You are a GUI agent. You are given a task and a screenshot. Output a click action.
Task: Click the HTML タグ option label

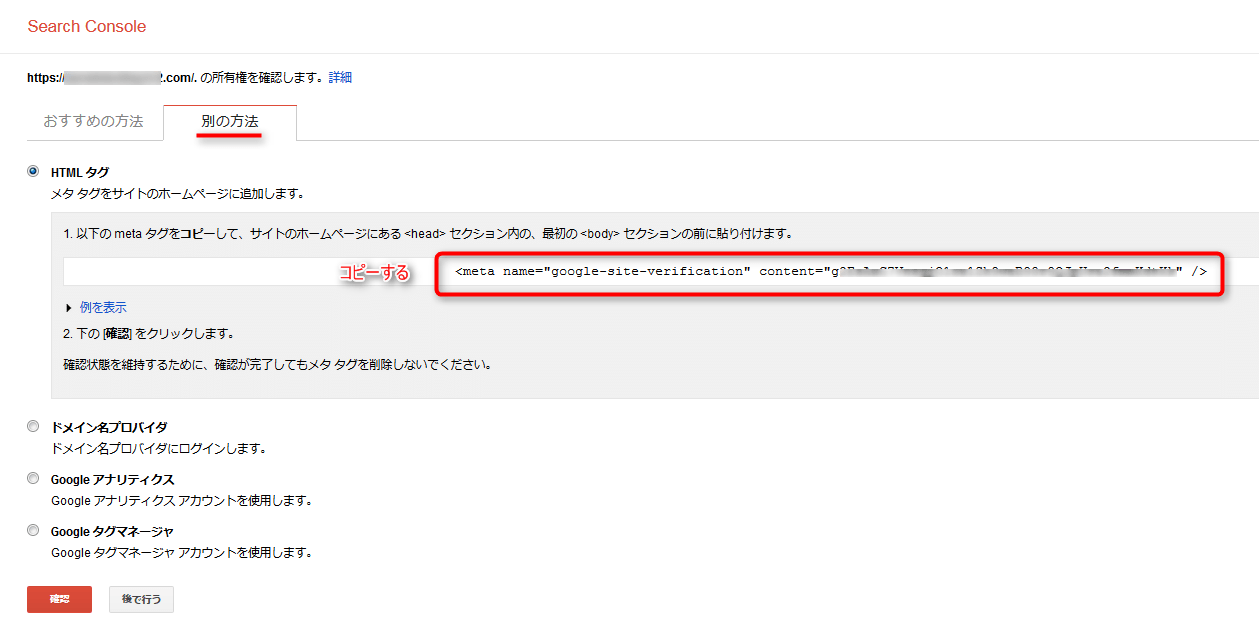[80, 172]
